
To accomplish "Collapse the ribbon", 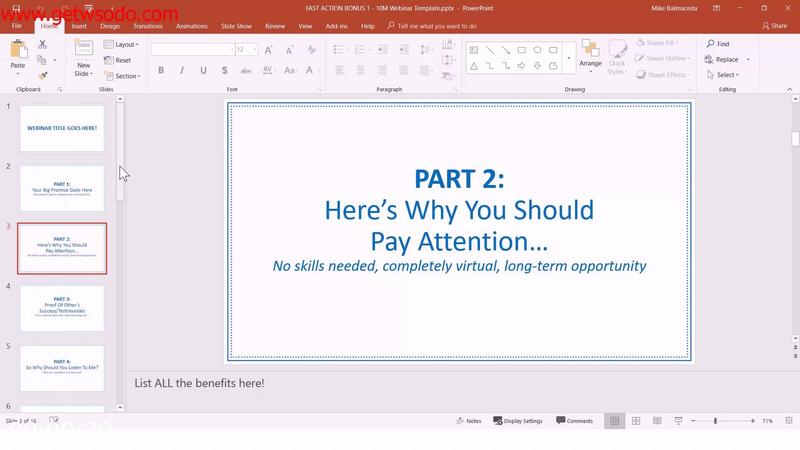I will 789,89.
